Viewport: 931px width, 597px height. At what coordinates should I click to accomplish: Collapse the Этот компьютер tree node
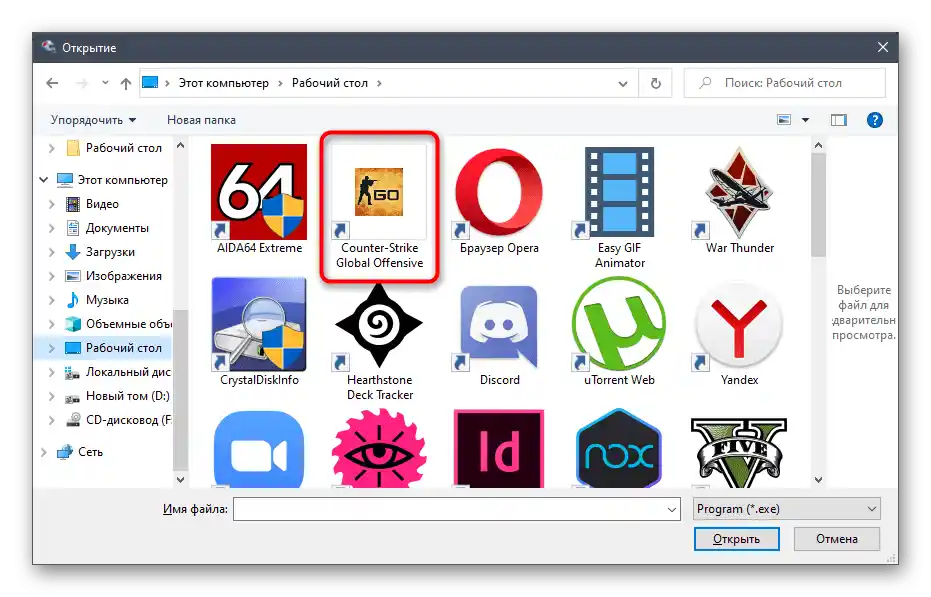pyautogui.click(x=43, y=179)
